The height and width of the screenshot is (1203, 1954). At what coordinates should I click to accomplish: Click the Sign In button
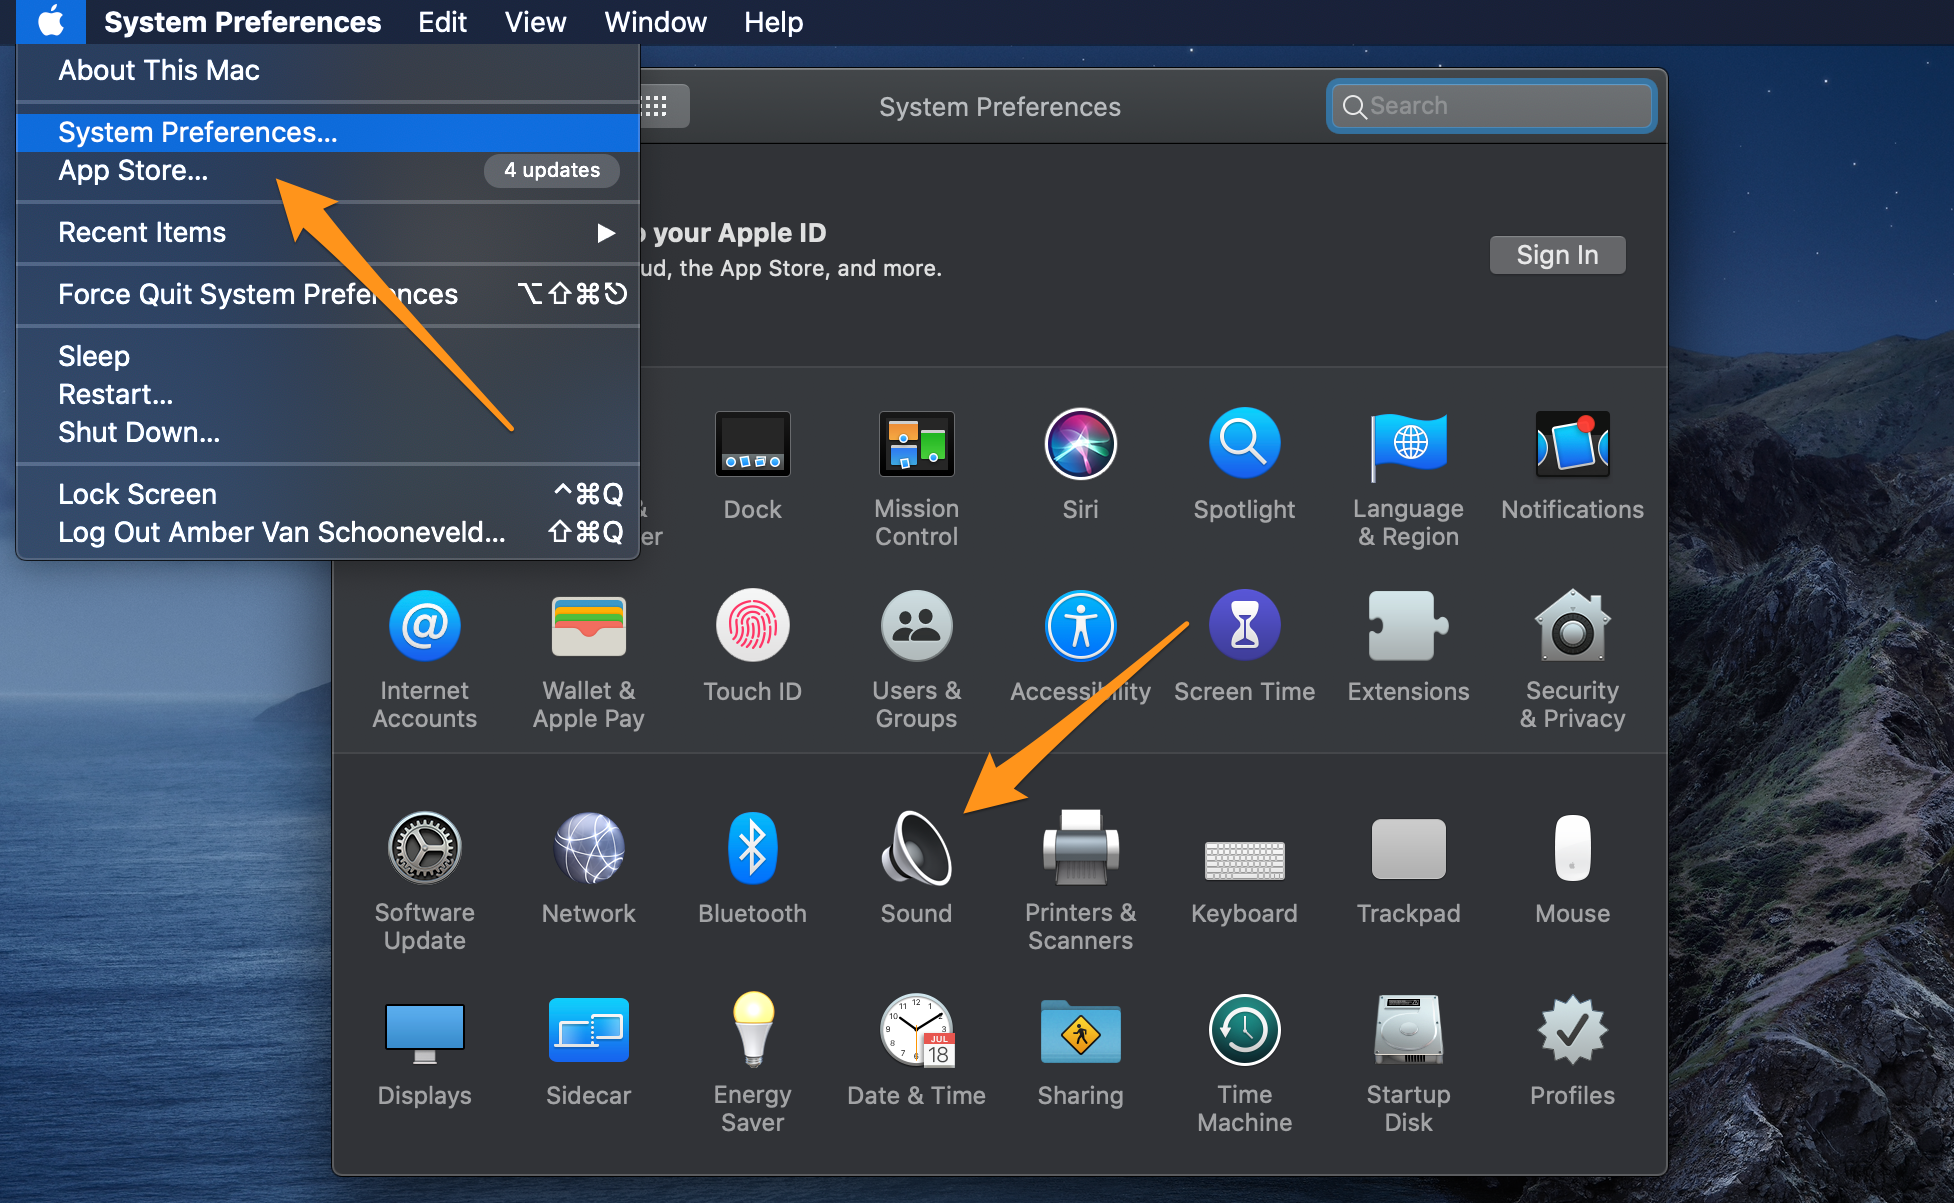[x=1557, y=255]
